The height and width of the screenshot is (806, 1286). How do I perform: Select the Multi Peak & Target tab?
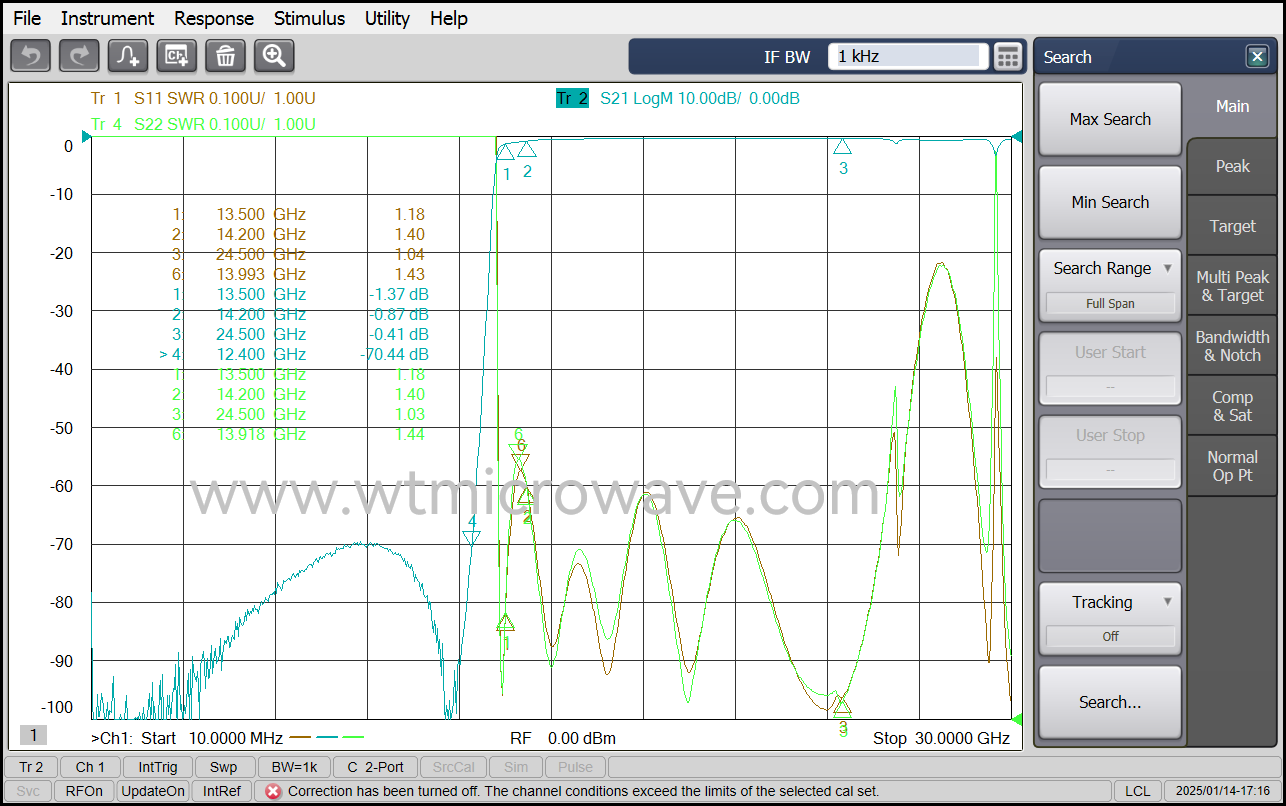[x=1232, y=286]
